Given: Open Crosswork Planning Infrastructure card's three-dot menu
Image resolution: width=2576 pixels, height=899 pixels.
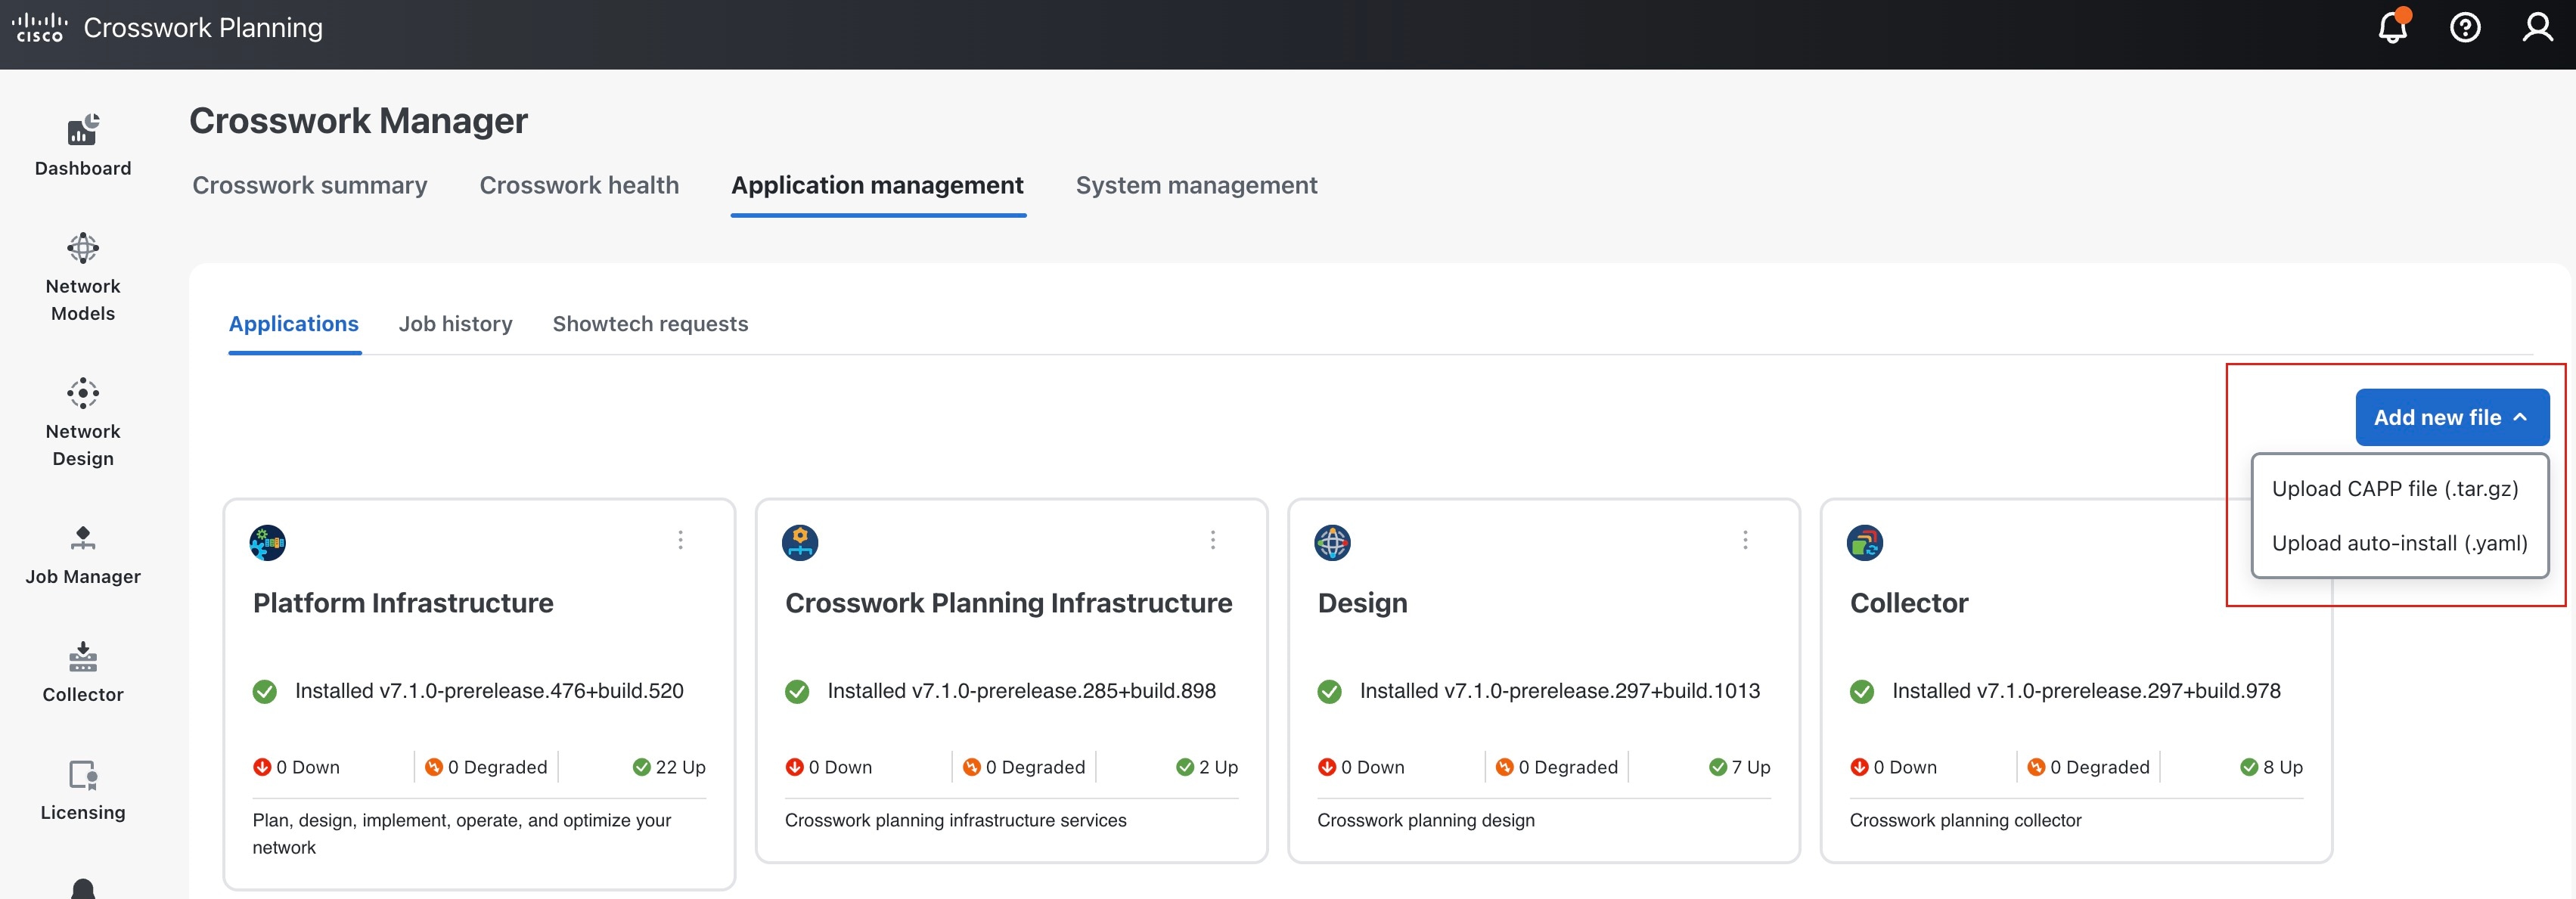Looking at the screenshot, I should click(x=1213, y=540).
